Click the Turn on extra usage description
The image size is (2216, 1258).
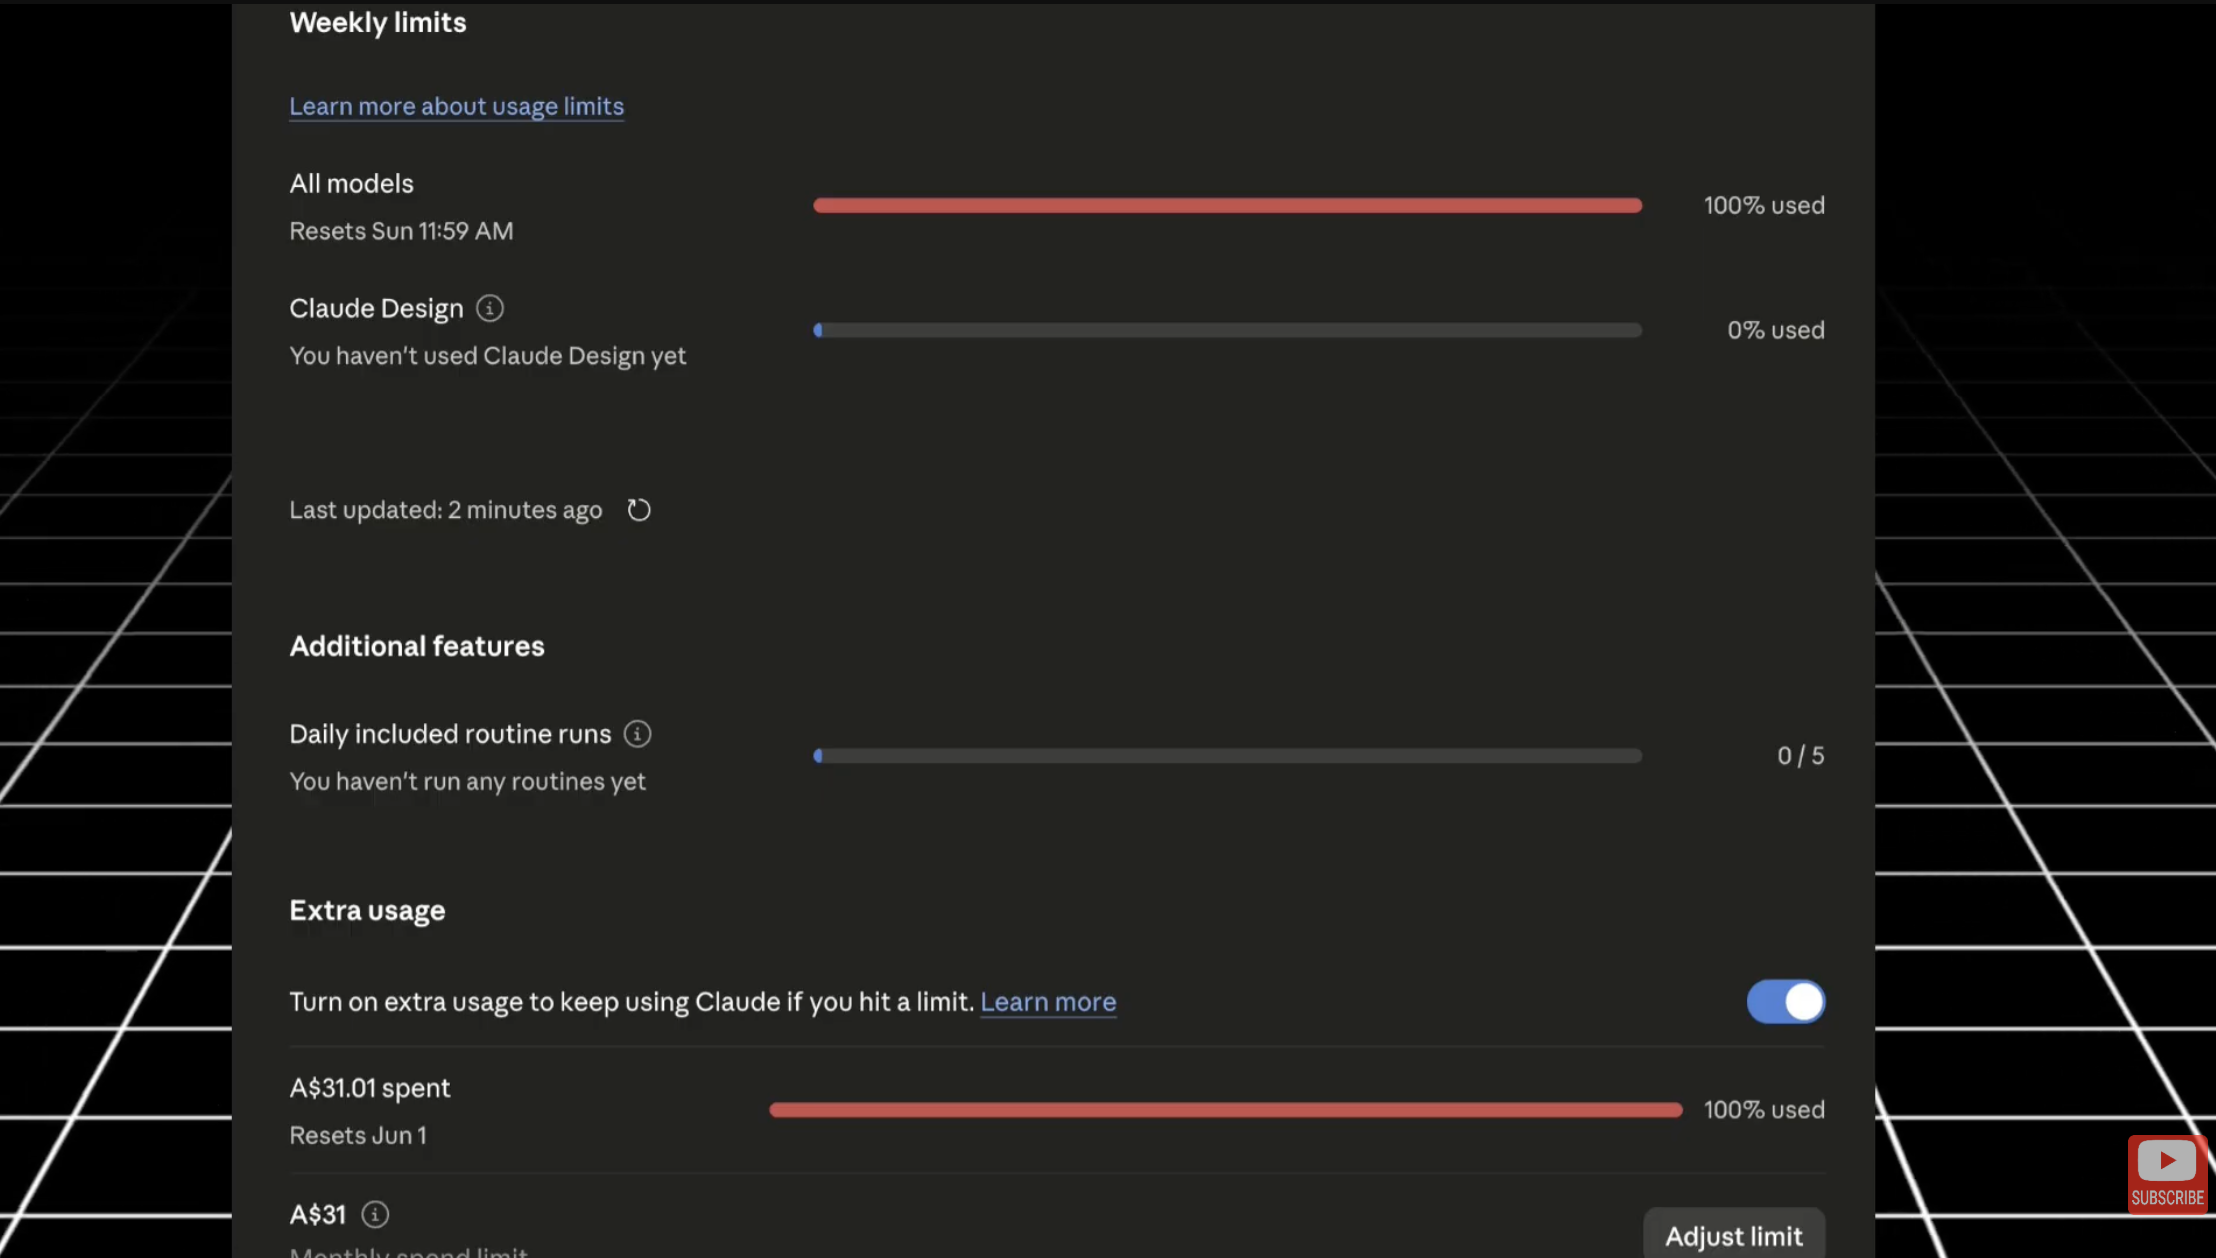pyautogui.click(x=631, y=1001)
